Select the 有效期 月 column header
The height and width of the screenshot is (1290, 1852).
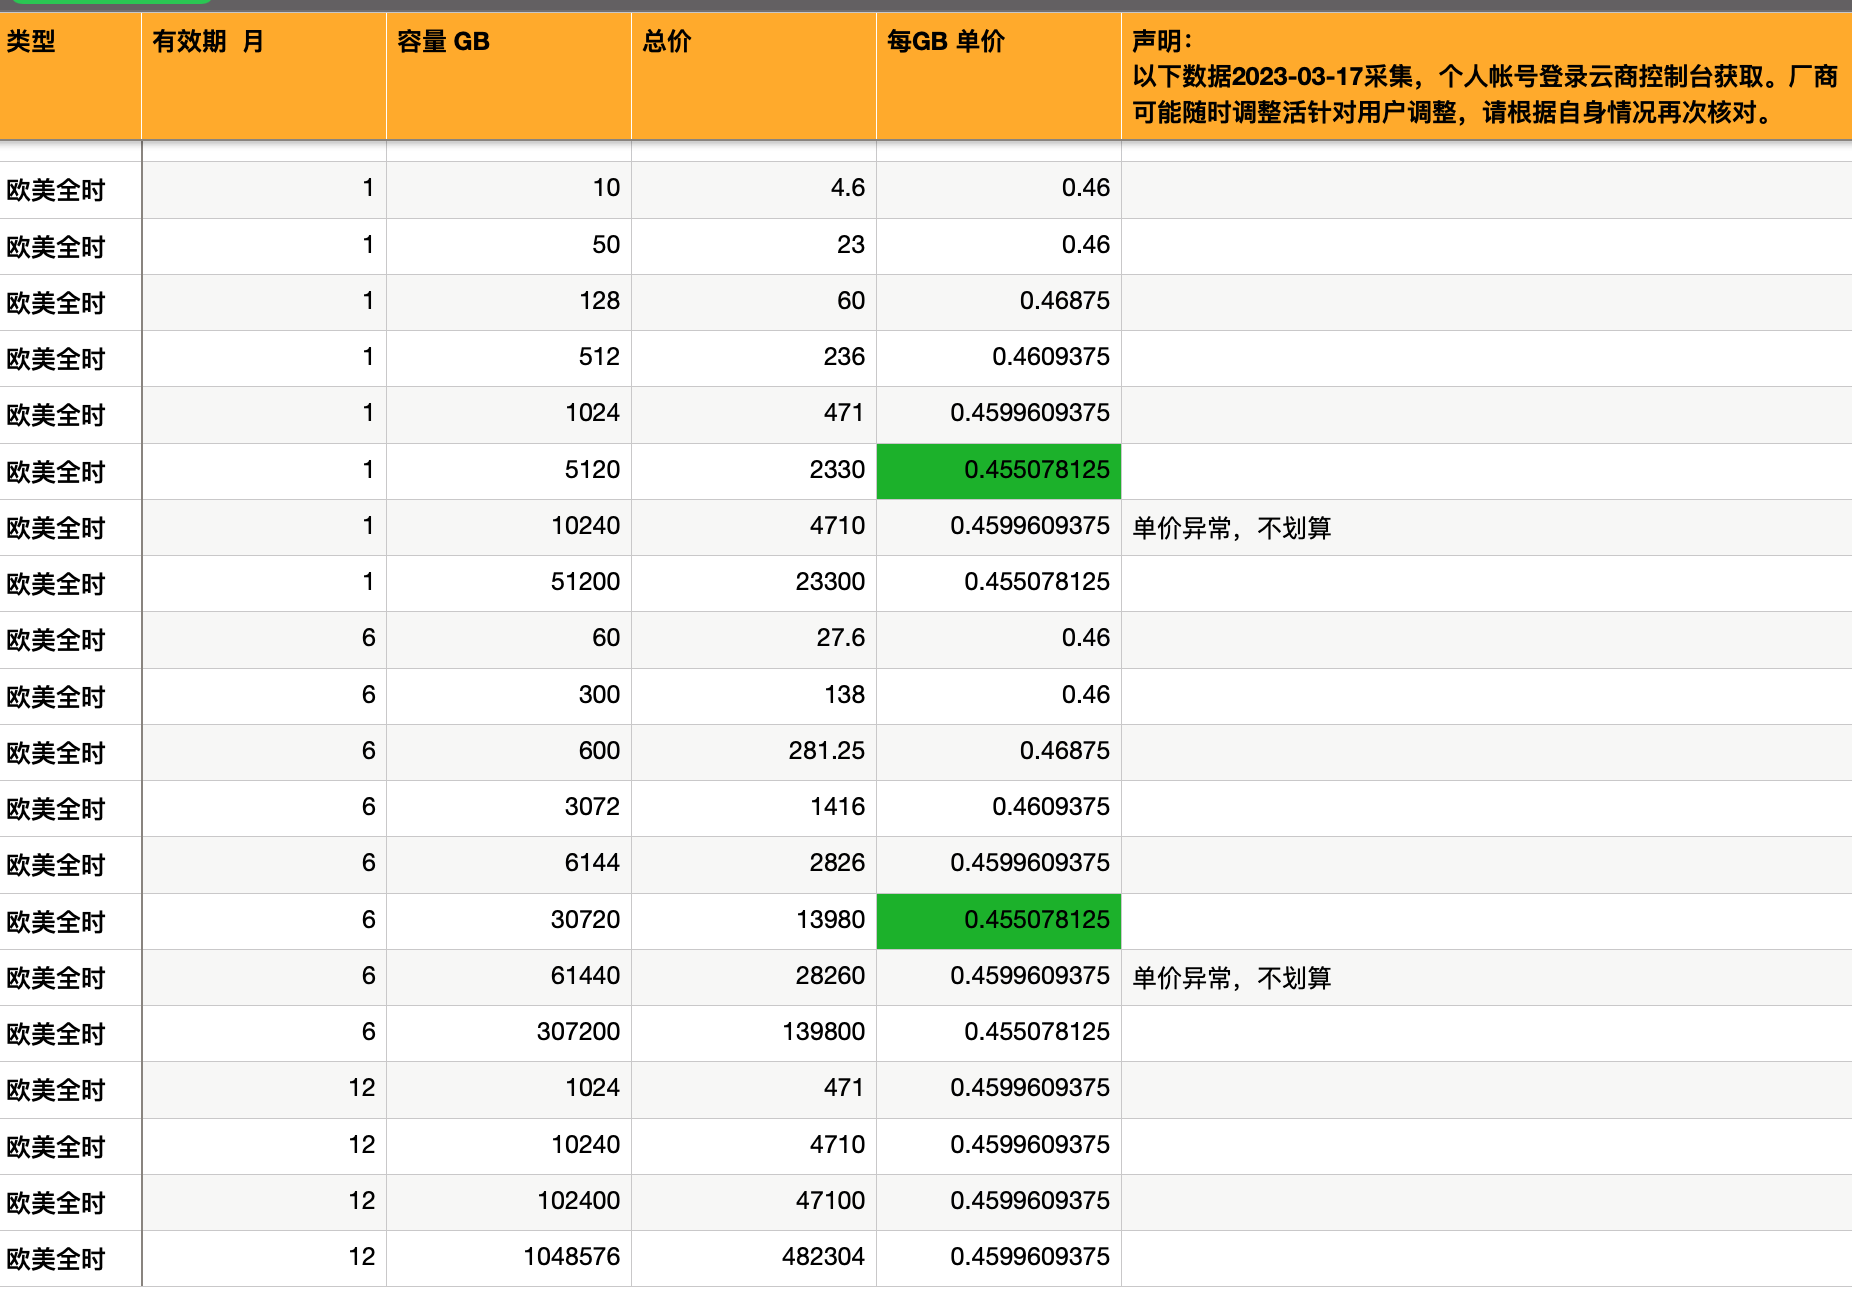coord(264,76)
